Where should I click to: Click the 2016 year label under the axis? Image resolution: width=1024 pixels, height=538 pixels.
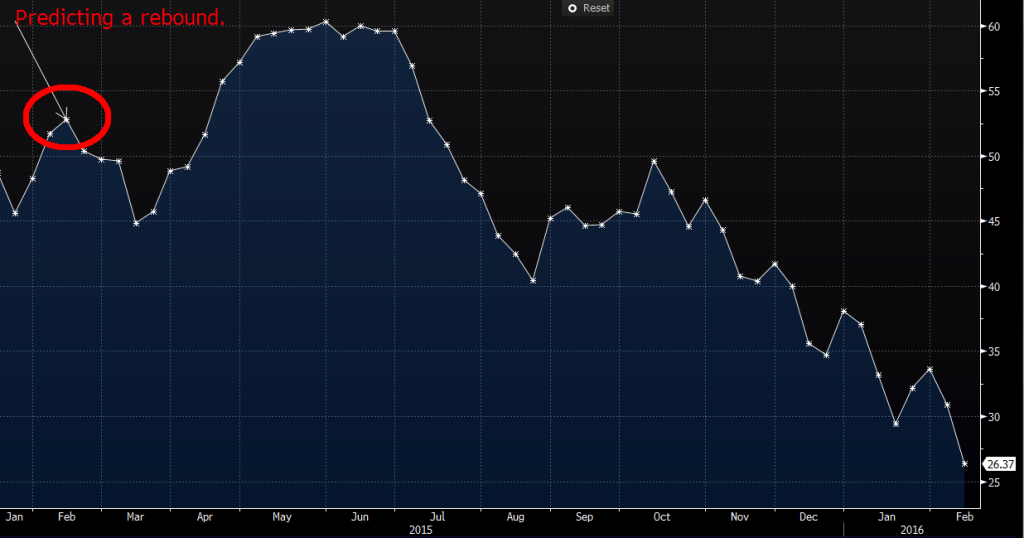912,530
